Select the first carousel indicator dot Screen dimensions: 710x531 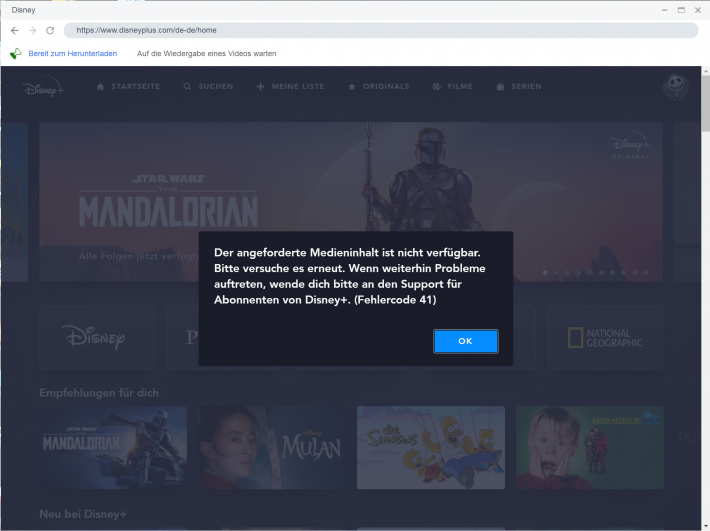[x=545, y=273]
